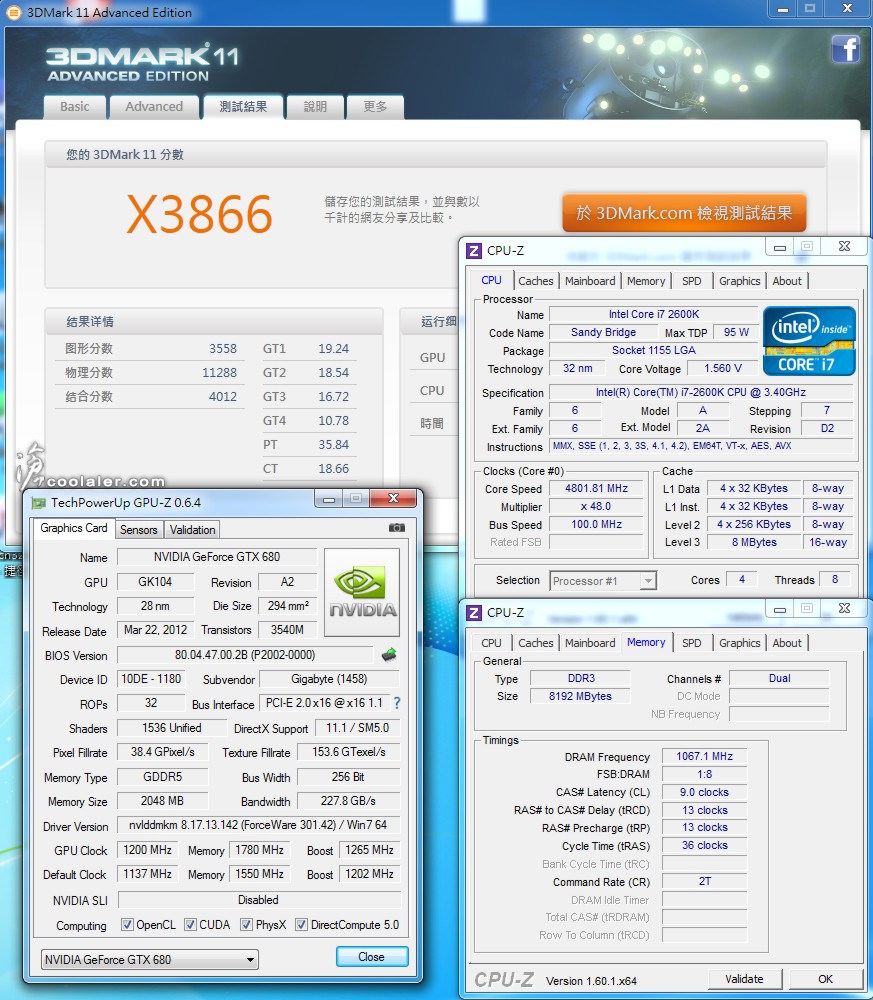Click the 11288 physics score value
This screenshot has height=1000, width=873.
[219, 372]
